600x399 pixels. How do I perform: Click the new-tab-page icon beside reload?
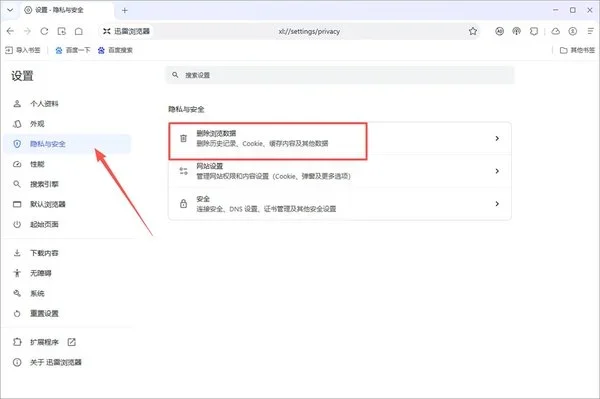[x=62, y=31]
